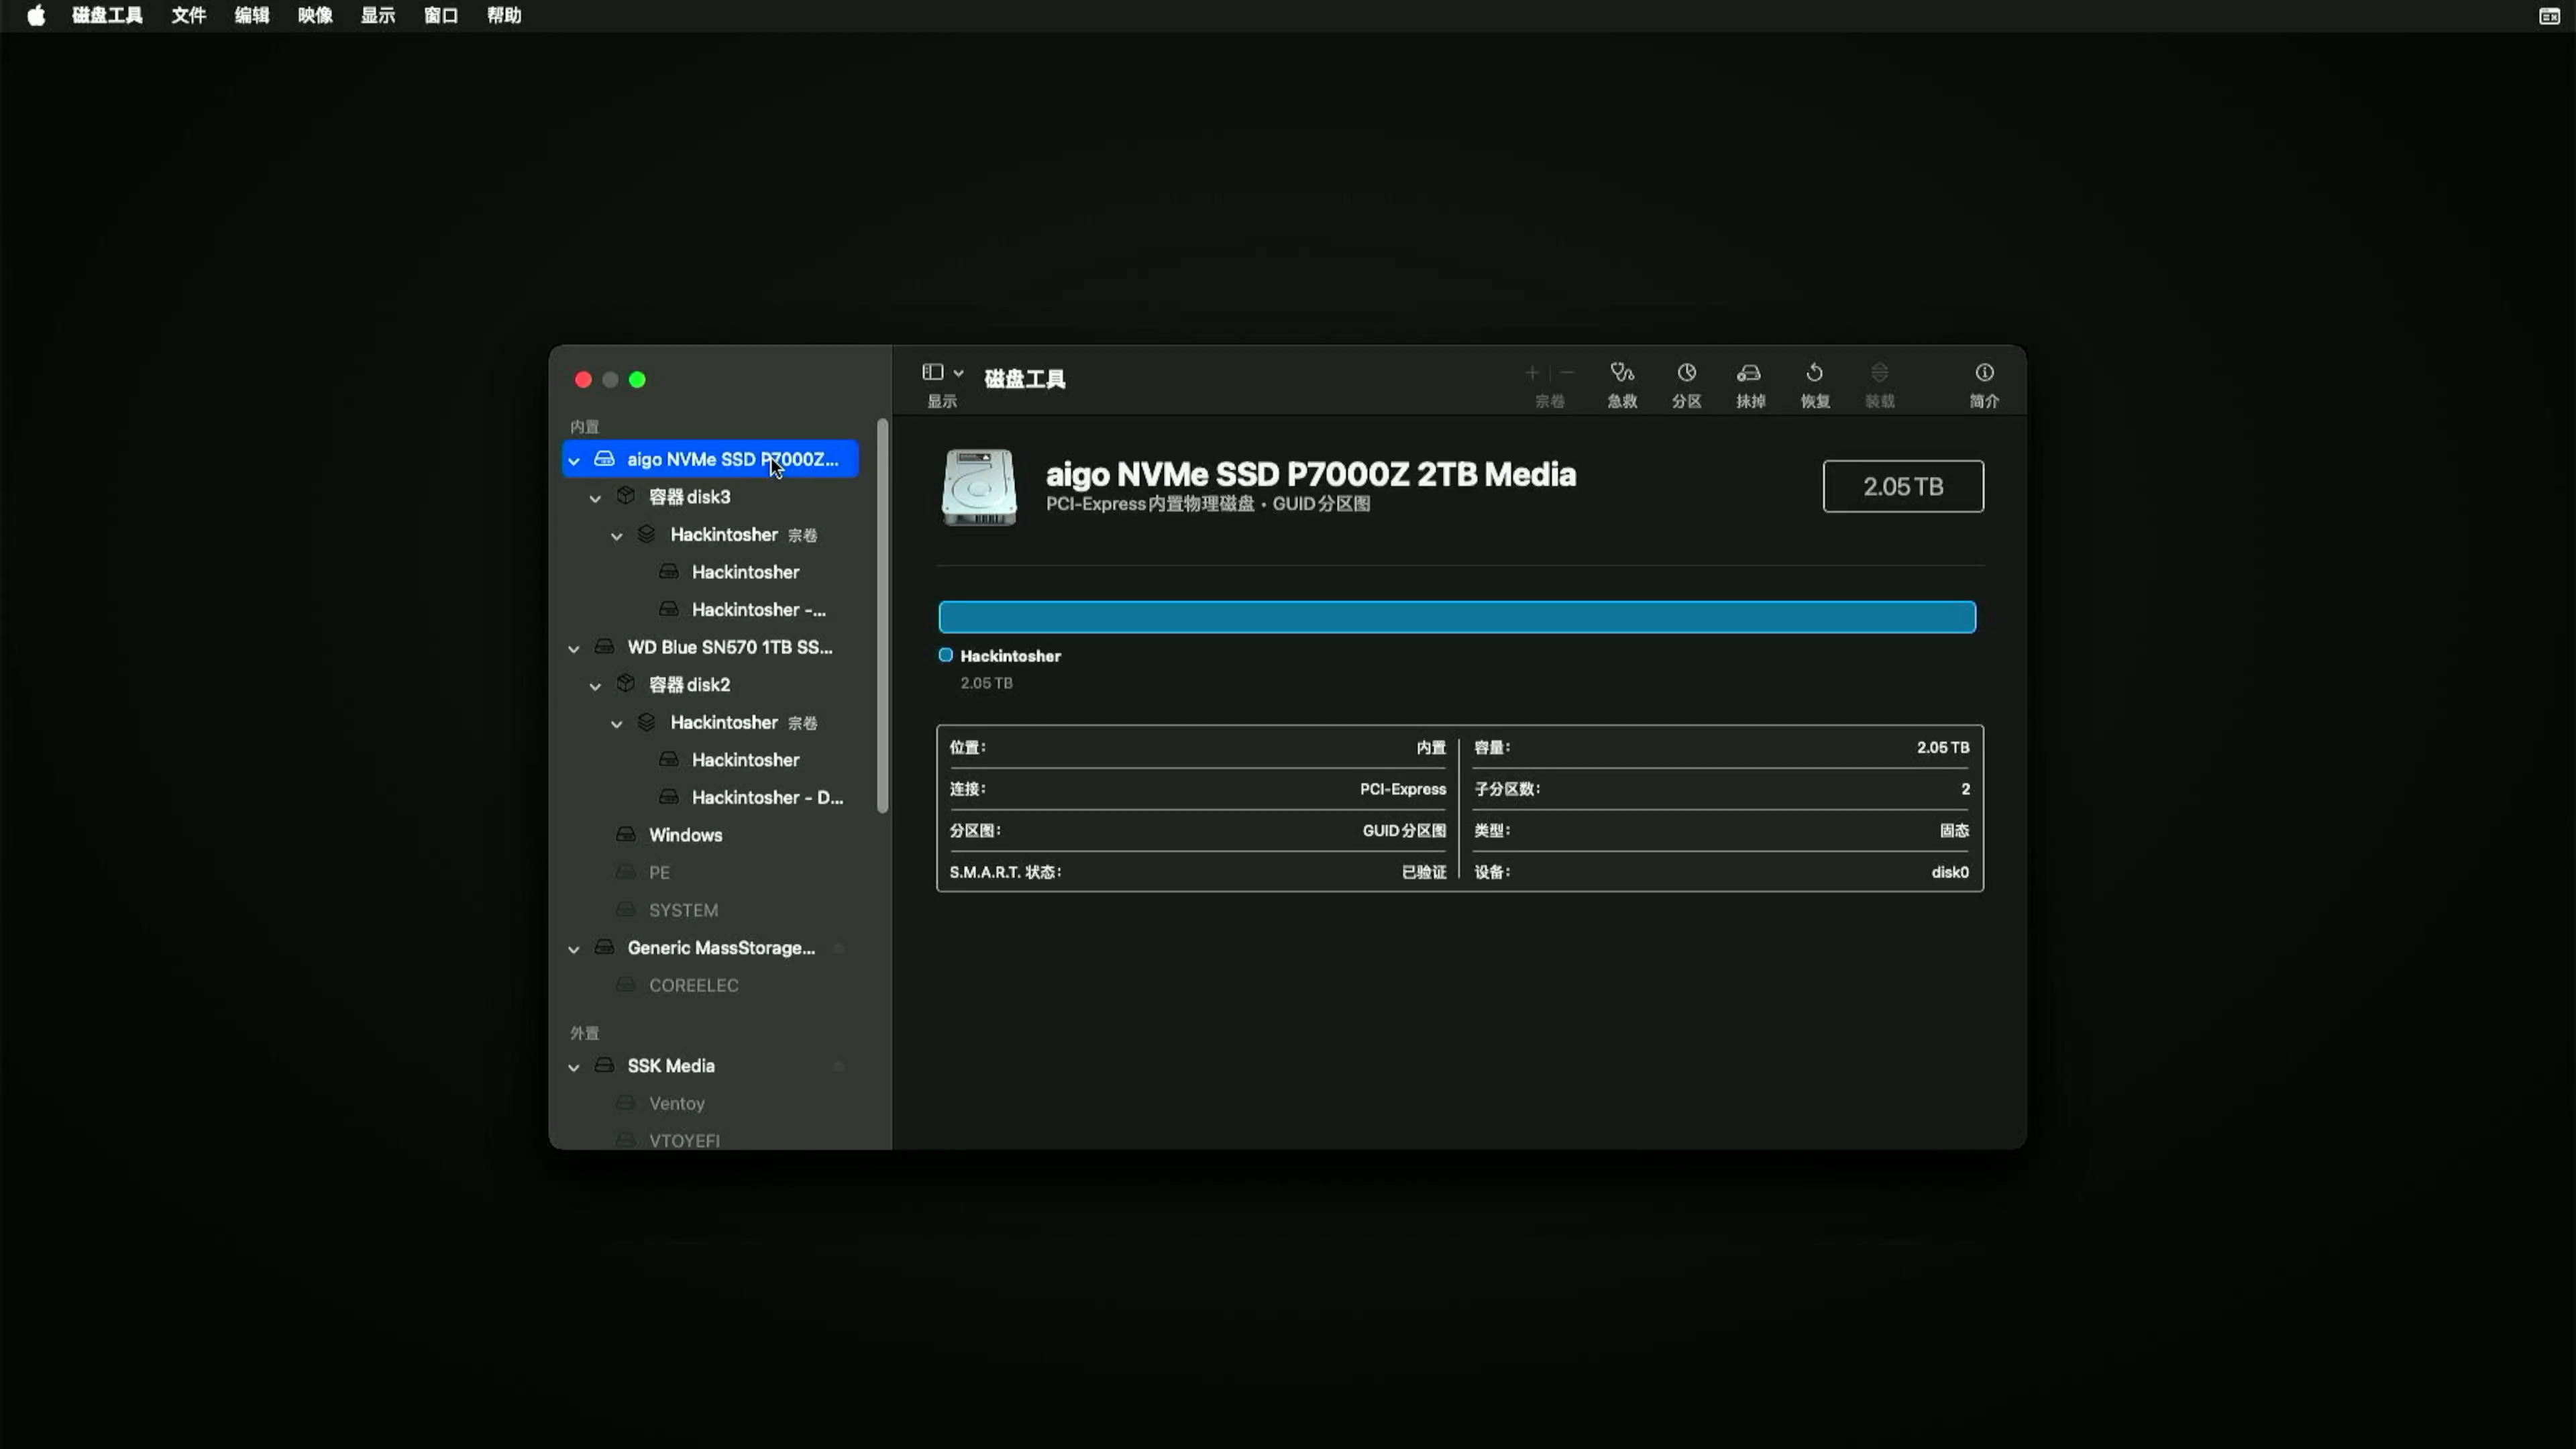Click the PCI-Express connection value

coord(1402,789)
